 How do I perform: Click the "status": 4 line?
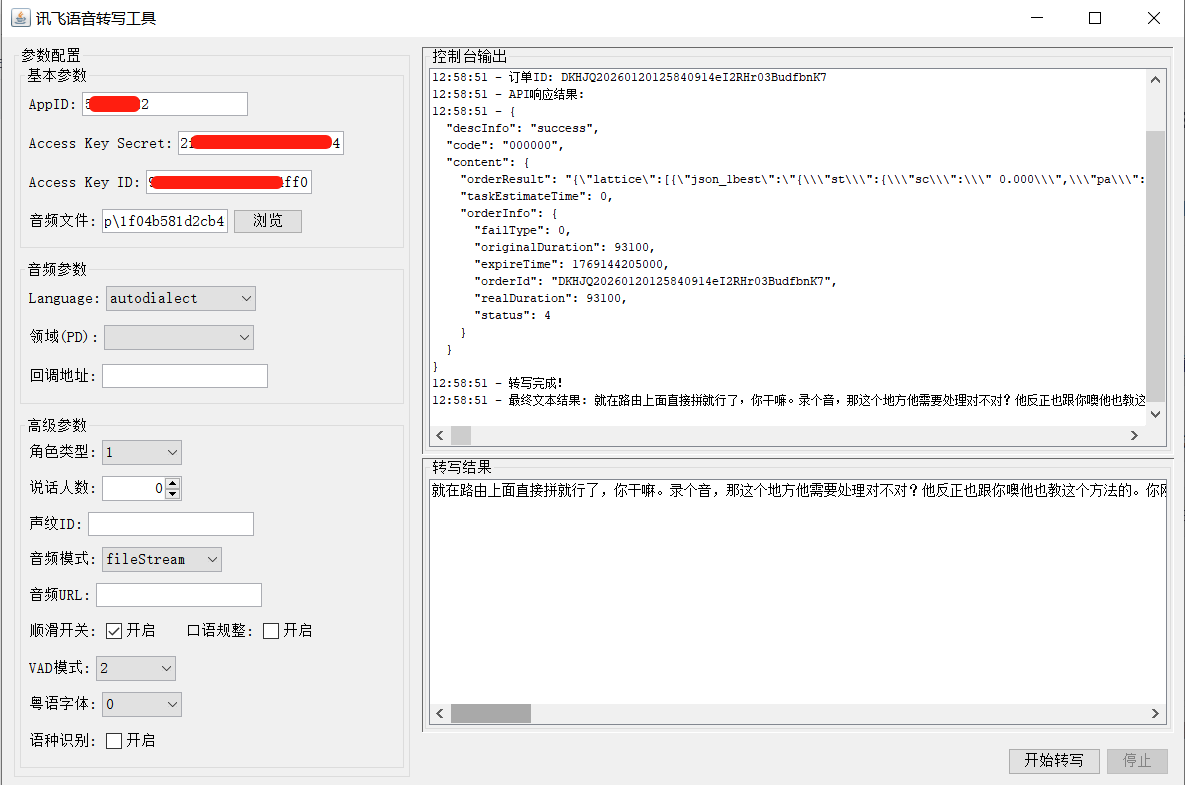coord(512,315)
